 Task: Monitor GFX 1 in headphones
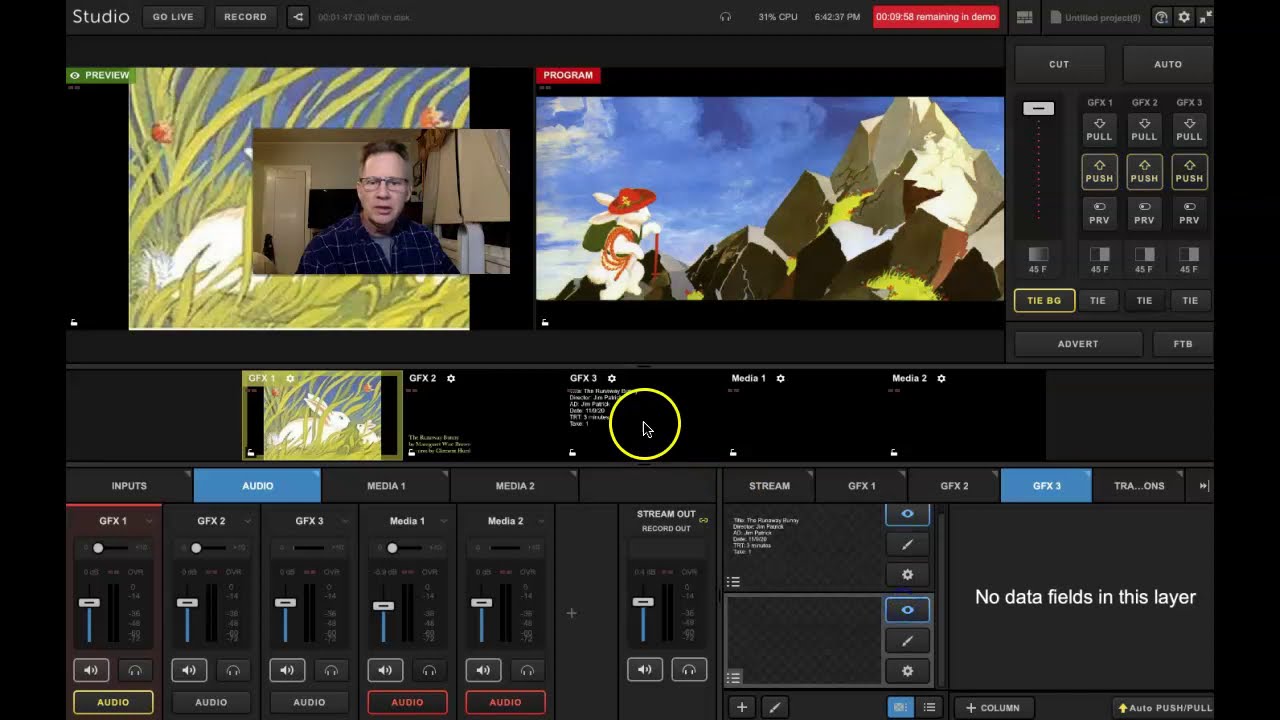[x=135, y=670]
